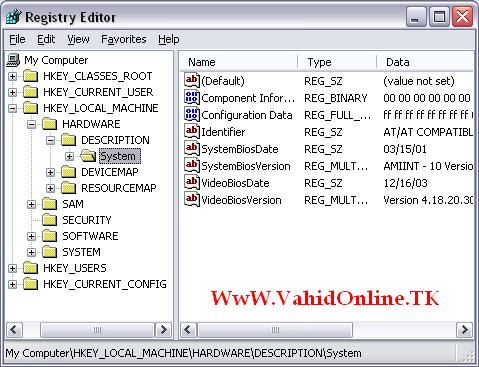Click the 12/16/03 data cell
The width and height of the screenshot is (479, 367).
pyautogui.click(x=405, y=183)
